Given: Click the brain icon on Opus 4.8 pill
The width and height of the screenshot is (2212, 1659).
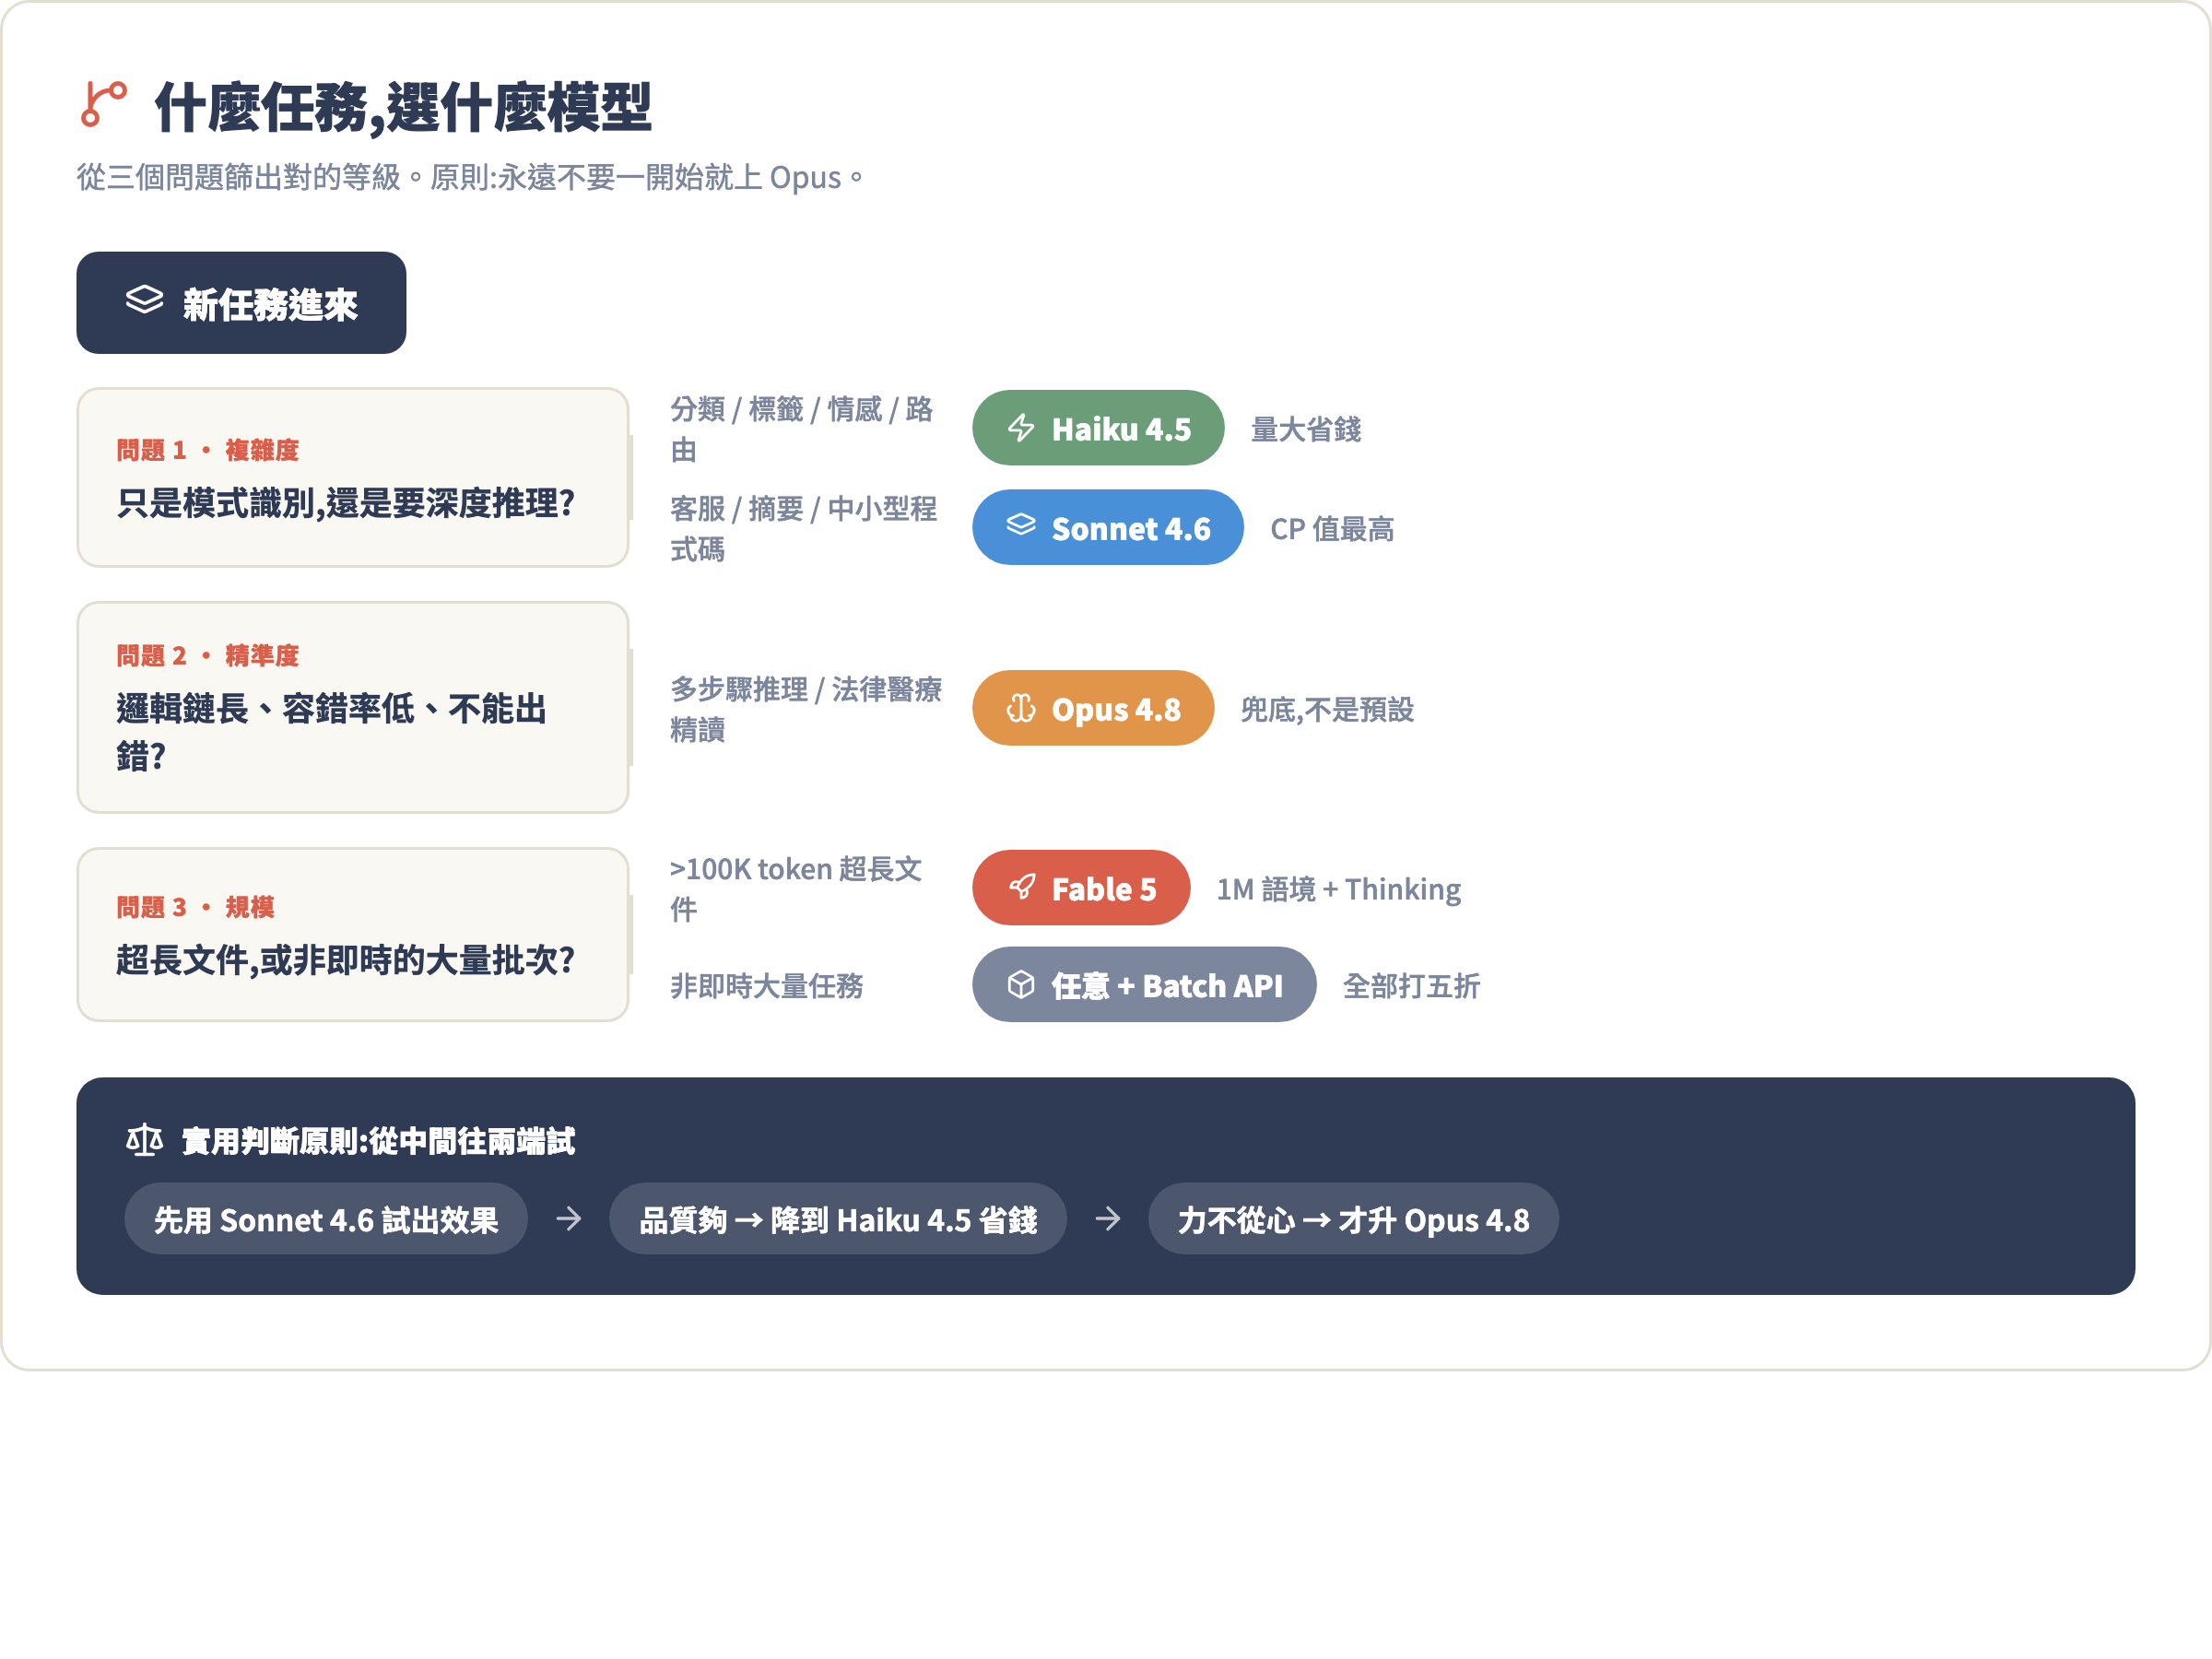Looking at the screenshot, I should pyautogui.click(x=1020, y=708).
